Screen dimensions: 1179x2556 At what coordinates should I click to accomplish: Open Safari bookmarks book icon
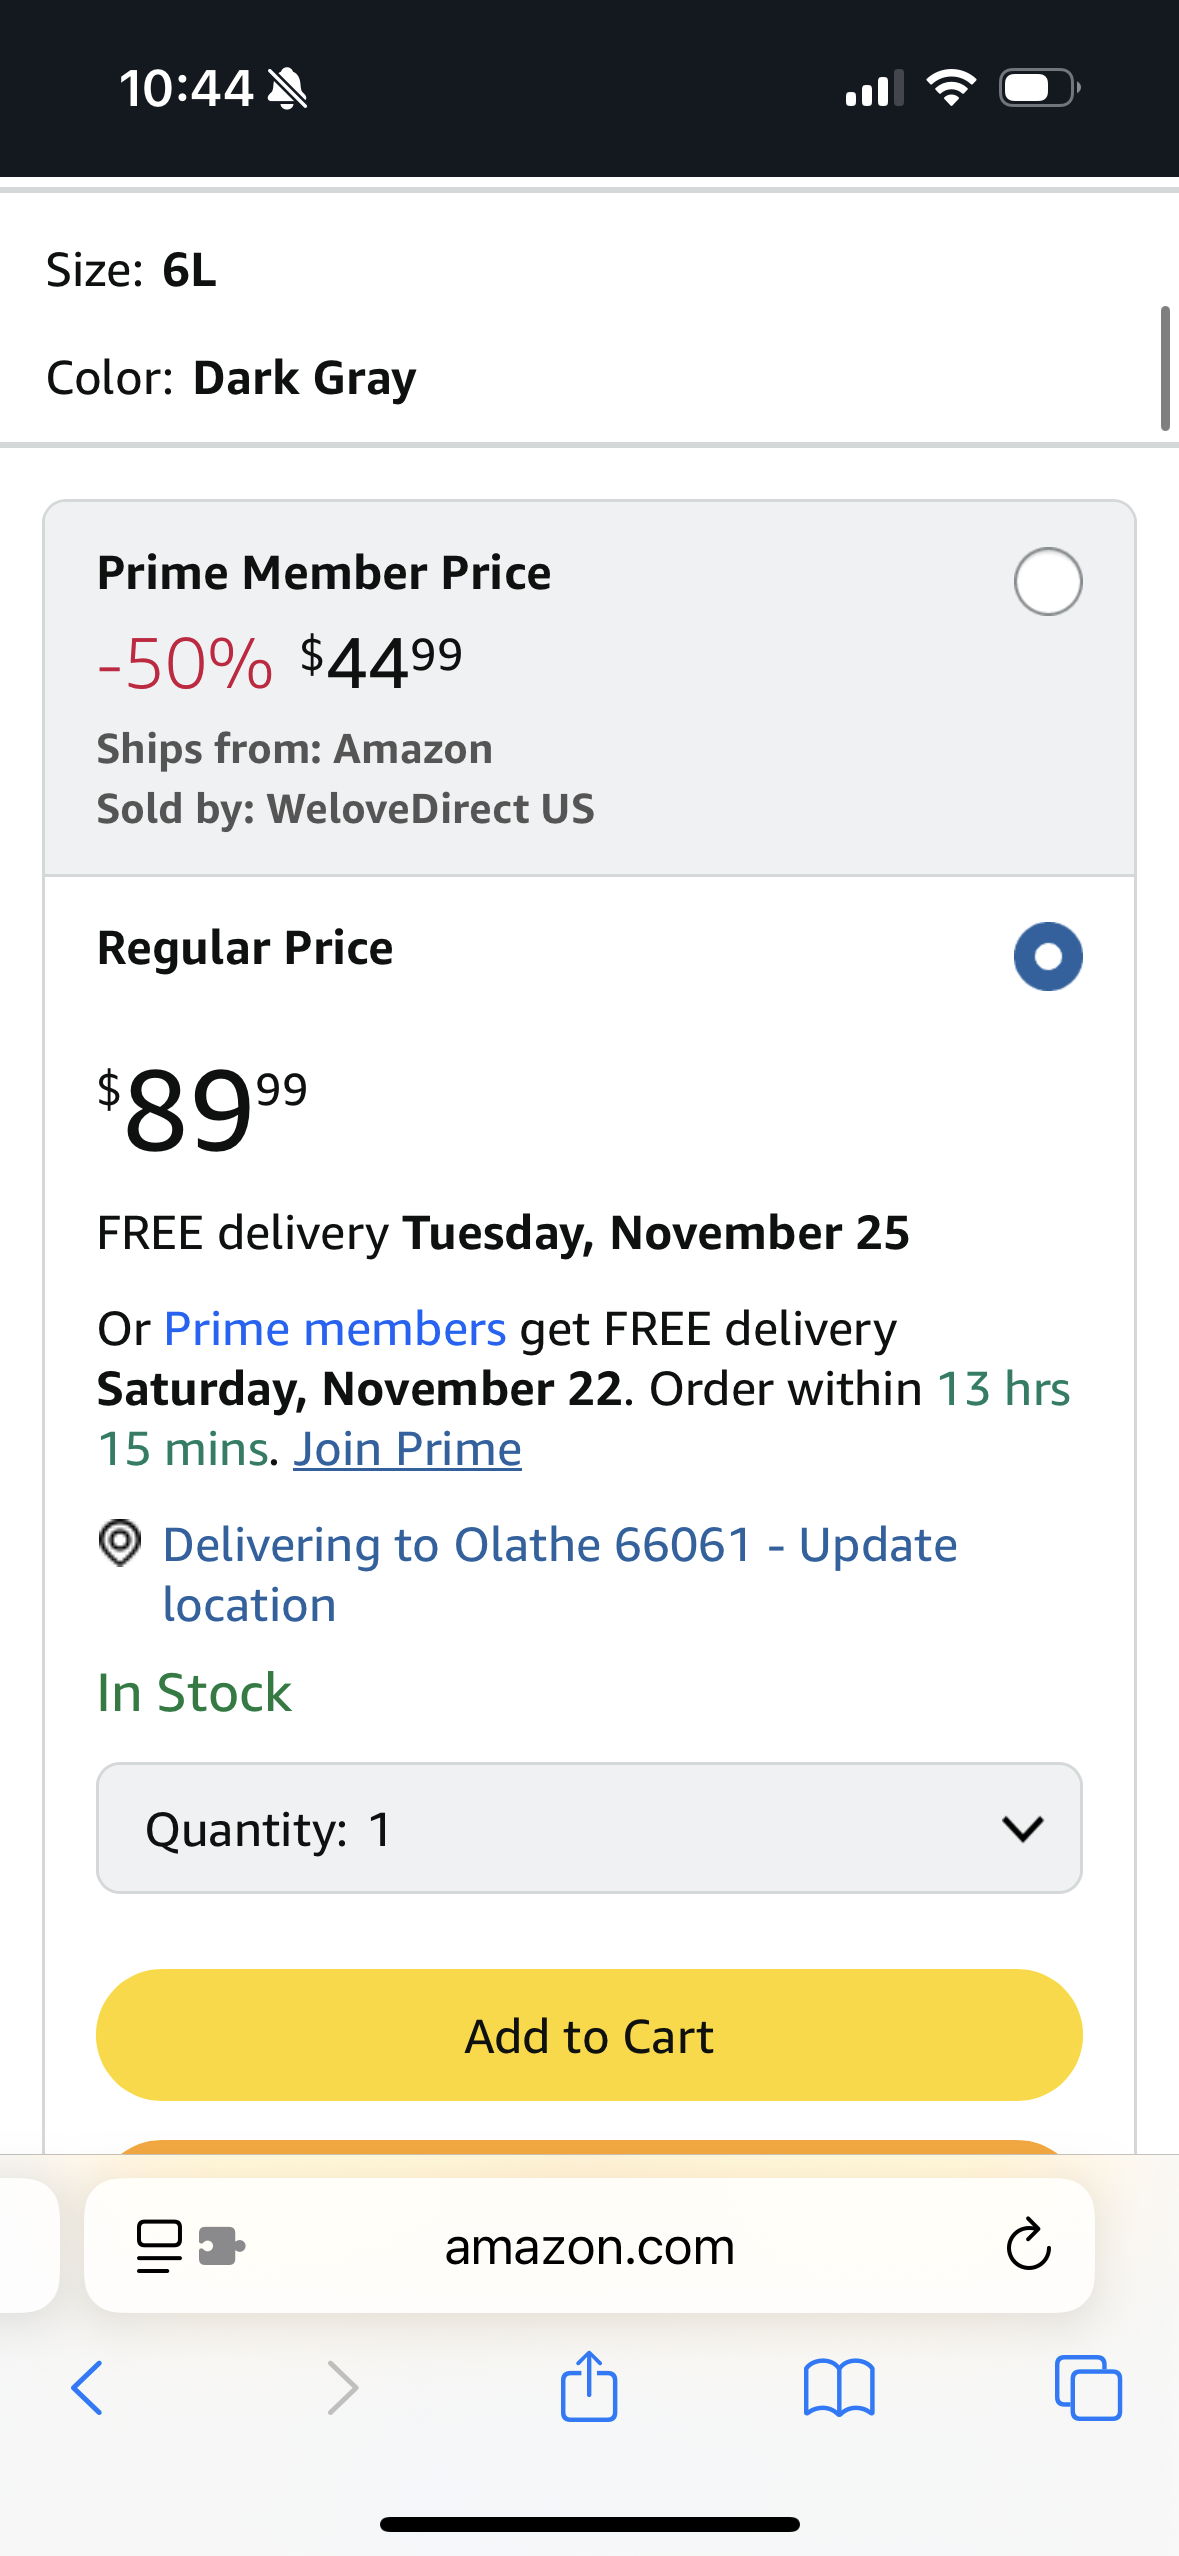(839, 2388)
